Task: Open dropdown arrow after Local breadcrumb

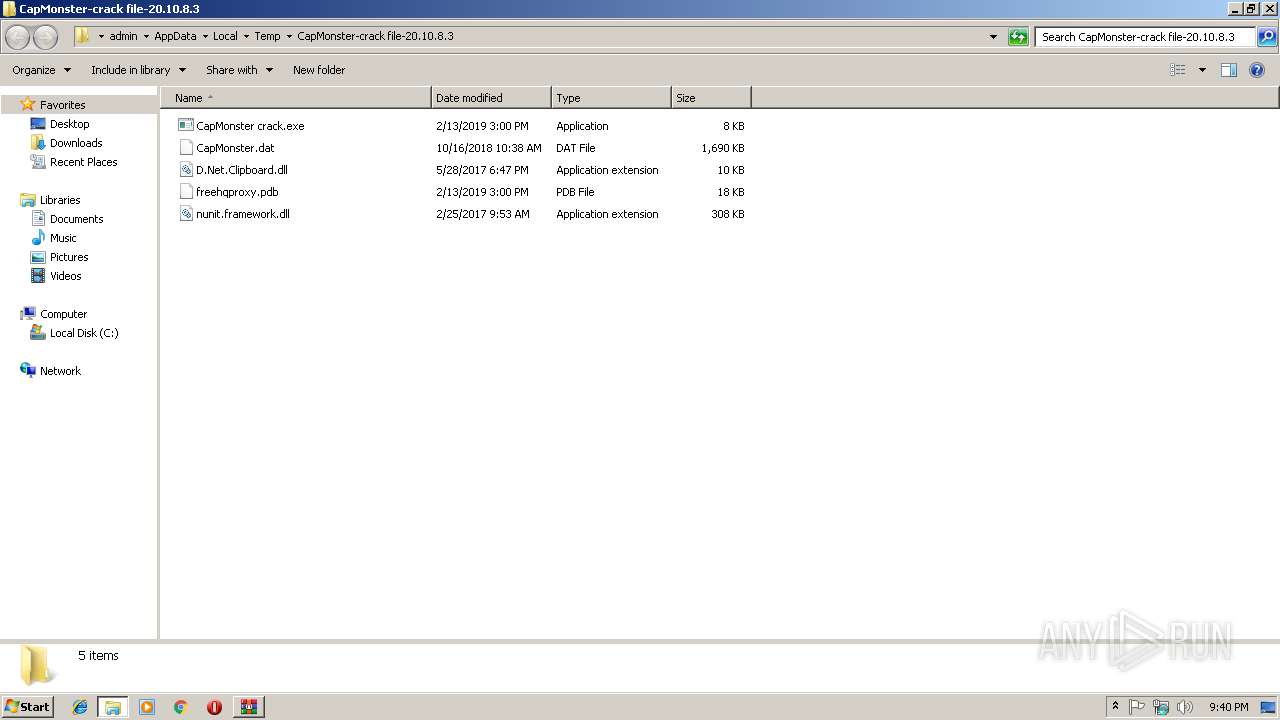Action: (x=246, y=37)
